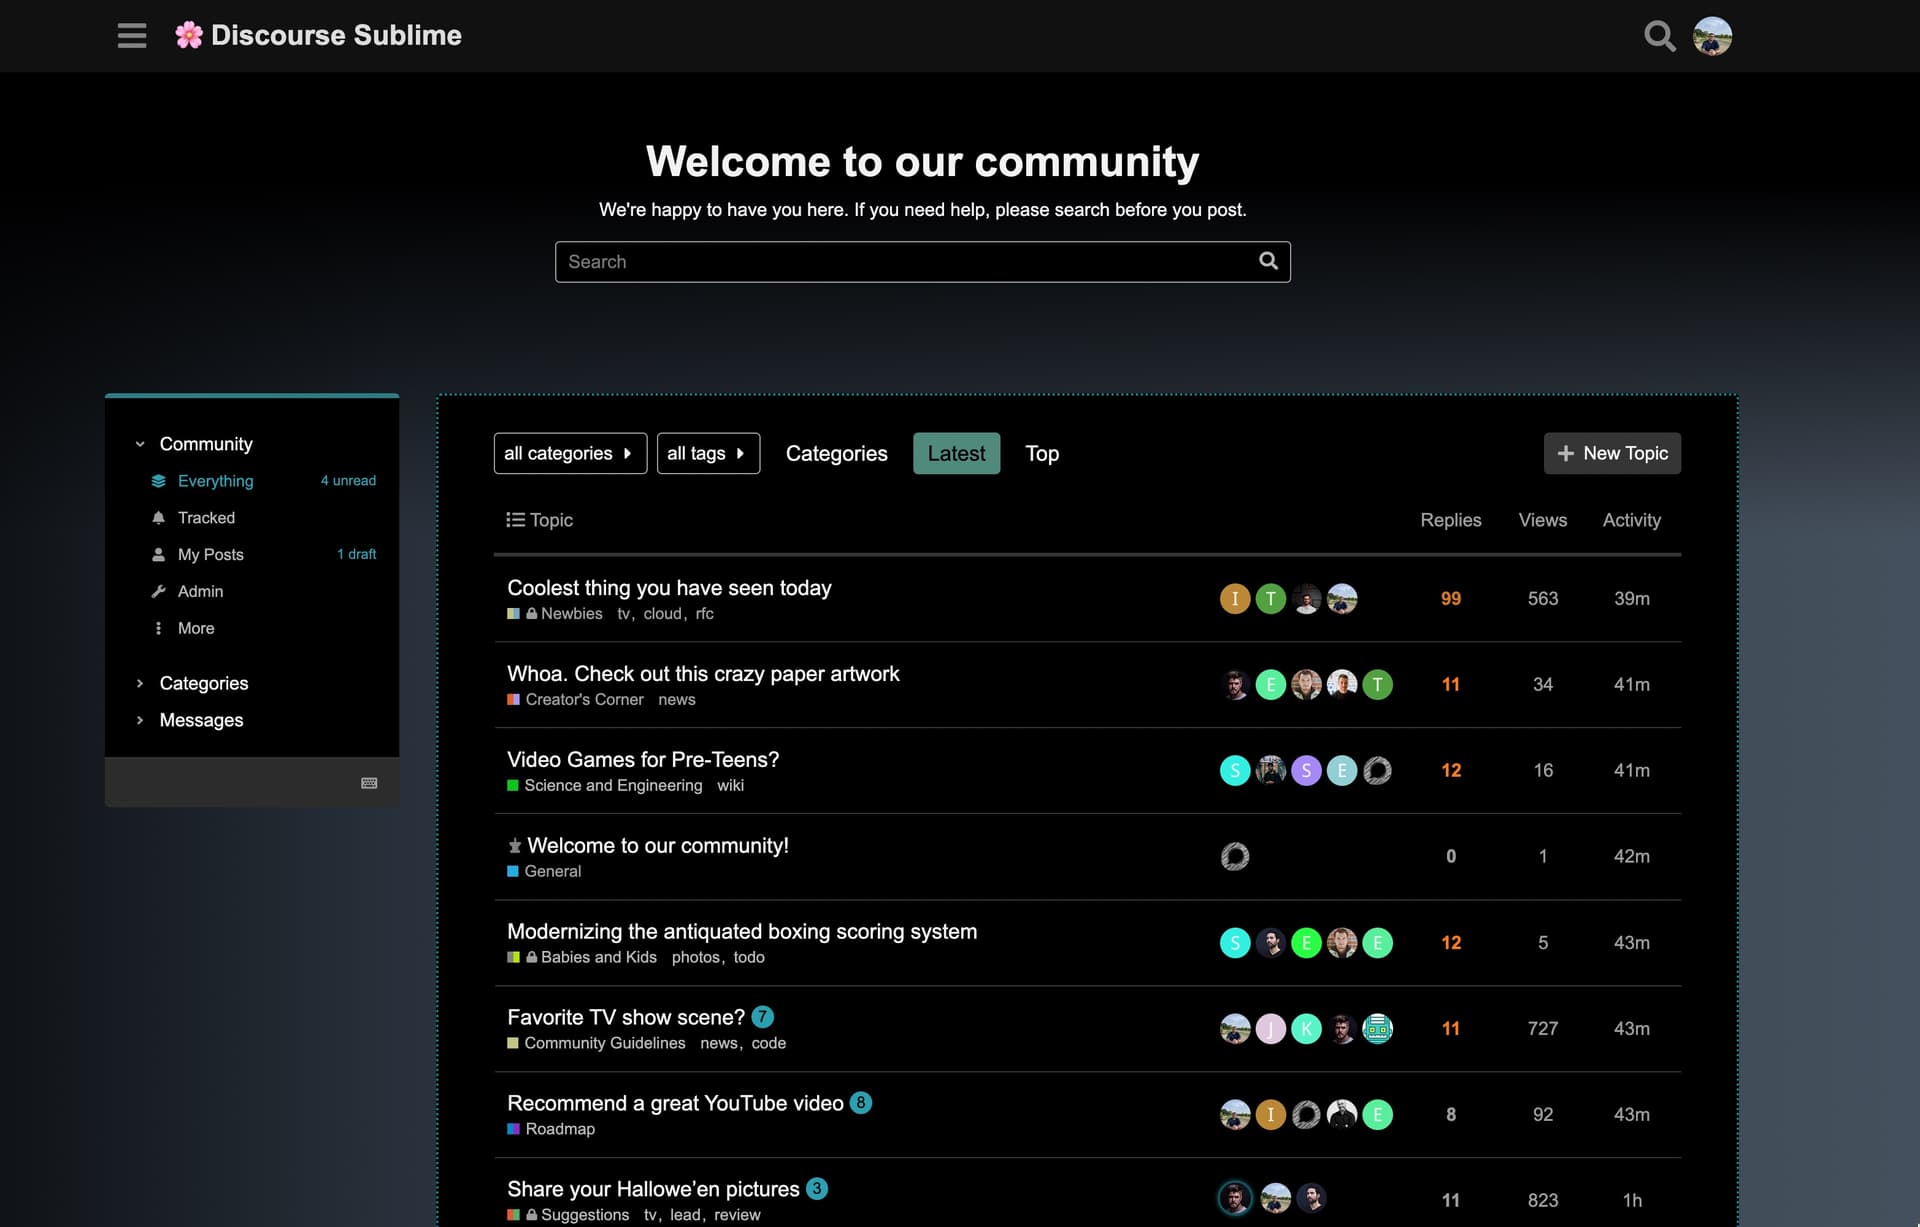Switch to the Top tab
The width and height of the screenshot is (1920, 1227).
(1041, 453)
